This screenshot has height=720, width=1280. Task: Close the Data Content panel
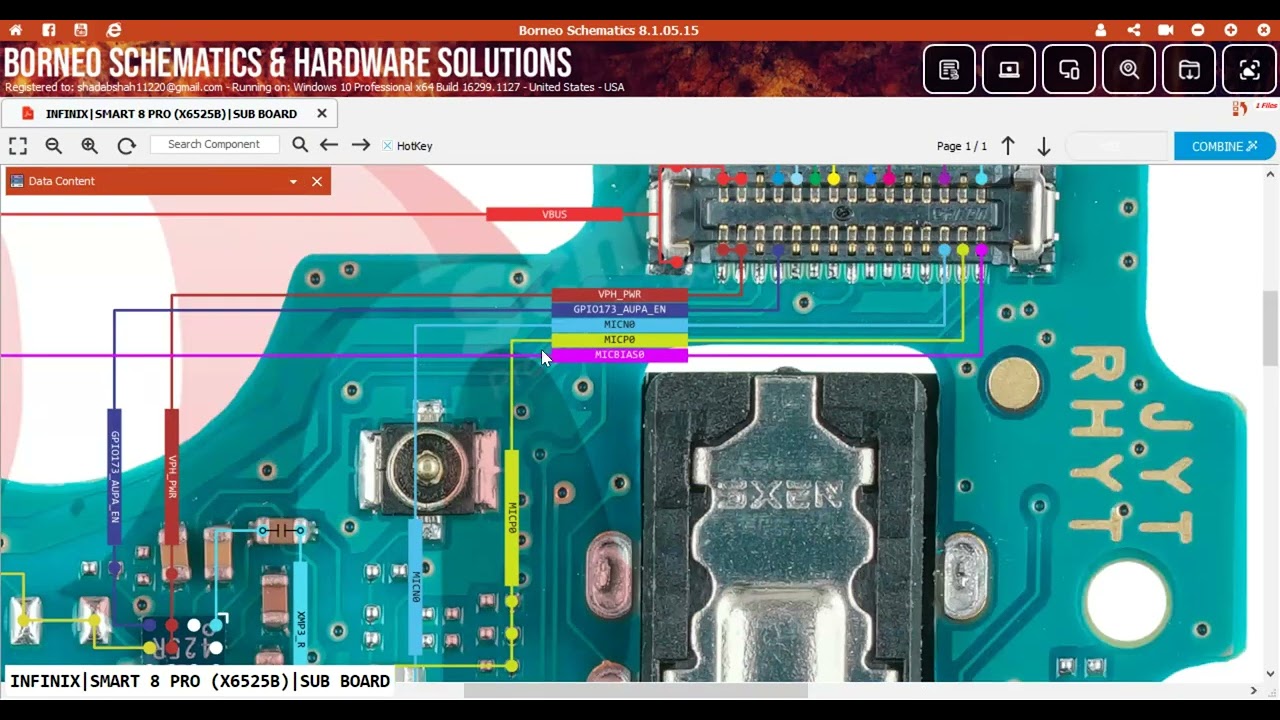317,181
